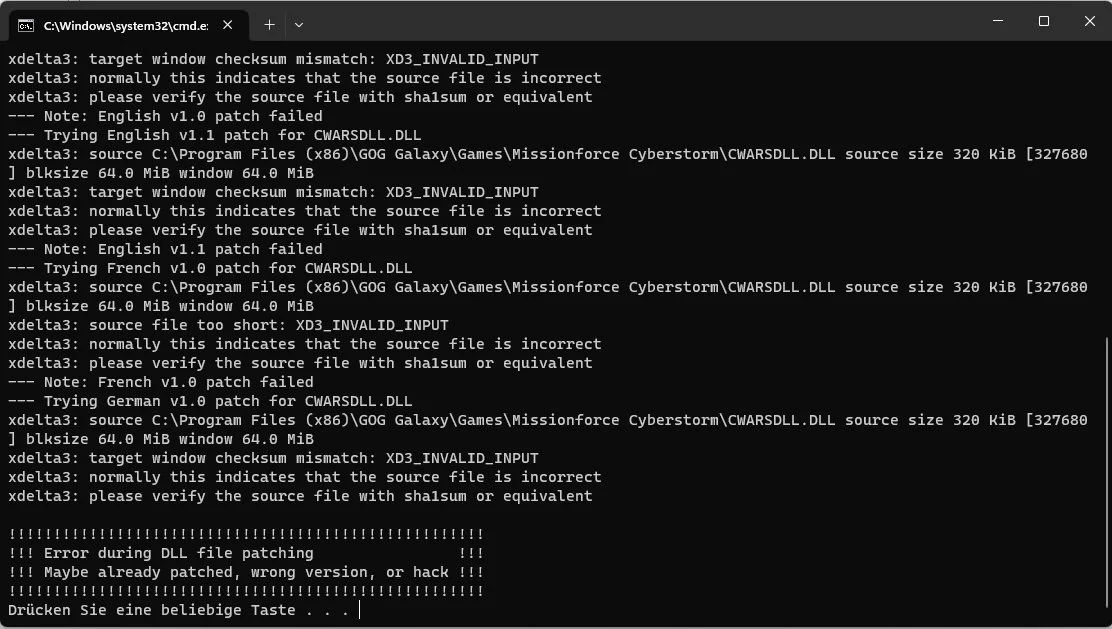The image size is (1112, 629).
Task: Click the 'Trying German v1.0 patch' line
Action: coord(210,401)
